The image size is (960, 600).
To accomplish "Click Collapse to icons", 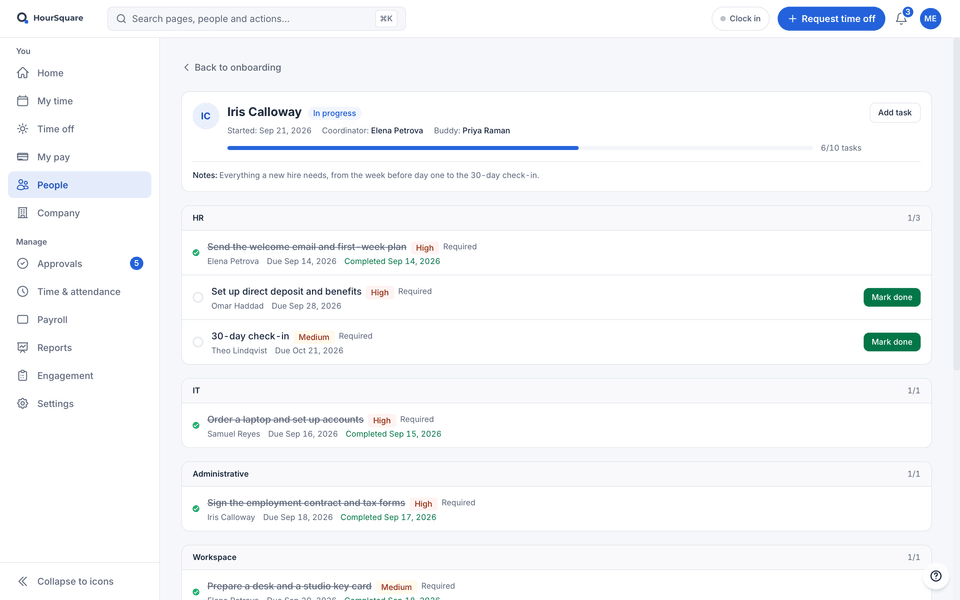I will (75, 582).
